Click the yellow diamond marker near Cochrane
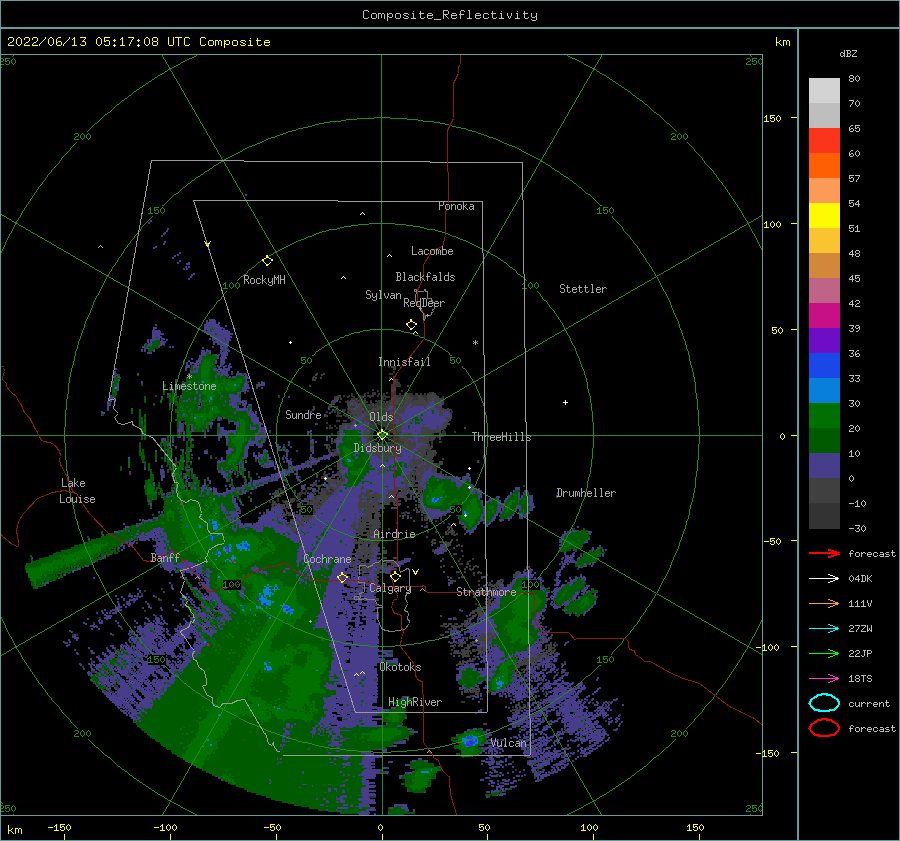This screenshot has height=841, width=900. tap(342, 578)
